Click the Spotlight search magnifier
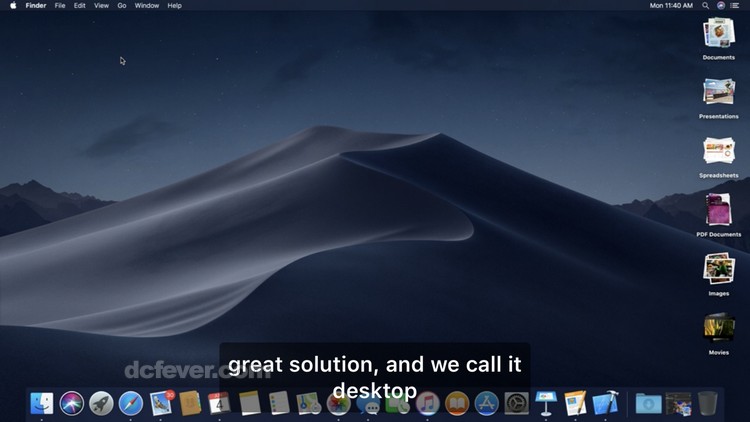750x422 pixels. pos(706,6)
